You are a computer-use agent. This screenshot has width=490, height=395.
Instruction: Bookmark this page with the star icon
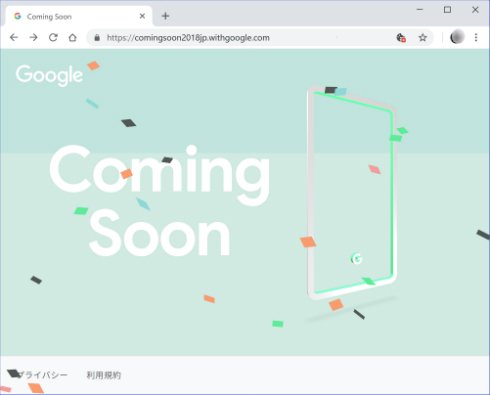click(x=423, y=38)
